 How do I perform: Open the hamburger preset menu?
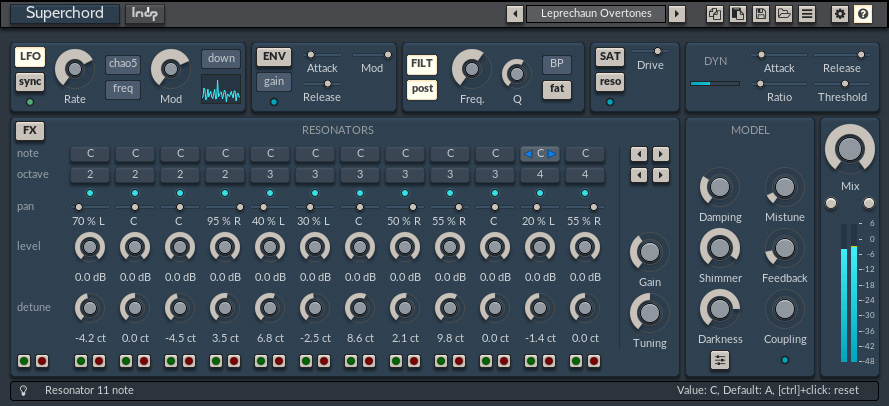coord(806,14)
